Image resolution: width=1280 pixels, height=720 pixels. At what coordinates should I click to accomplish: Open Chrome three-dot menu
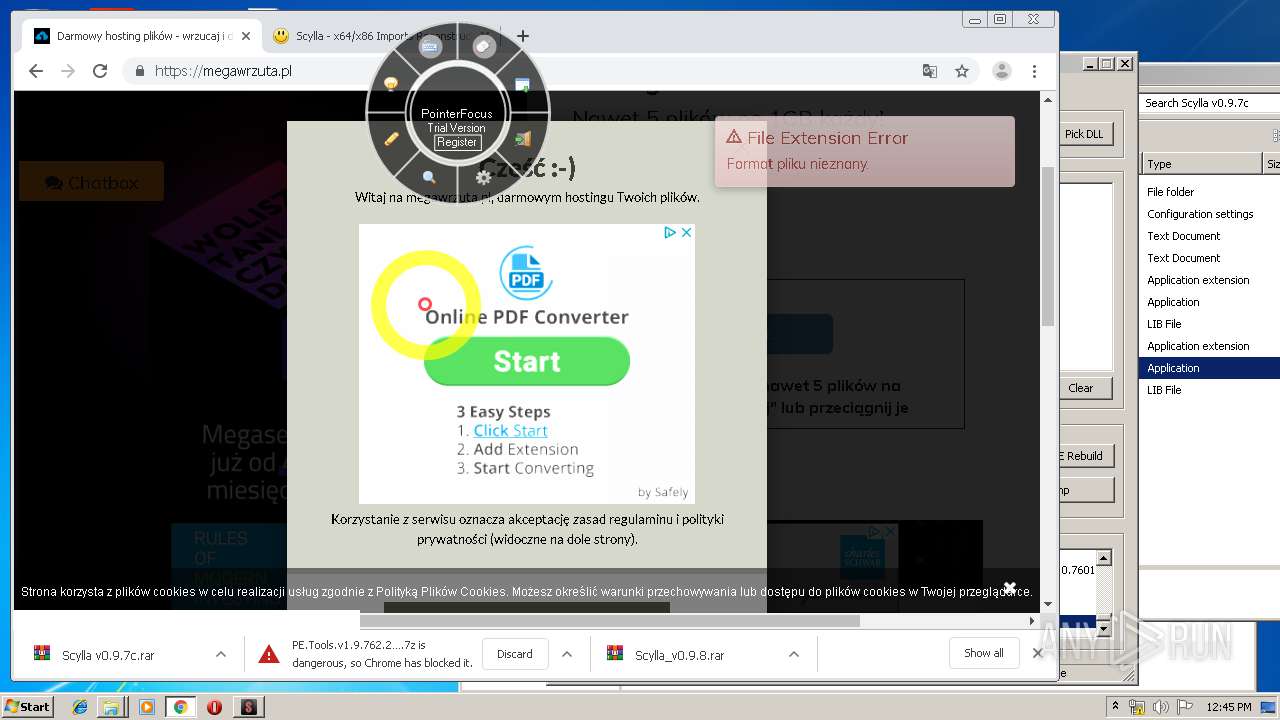coord(1034,71)
